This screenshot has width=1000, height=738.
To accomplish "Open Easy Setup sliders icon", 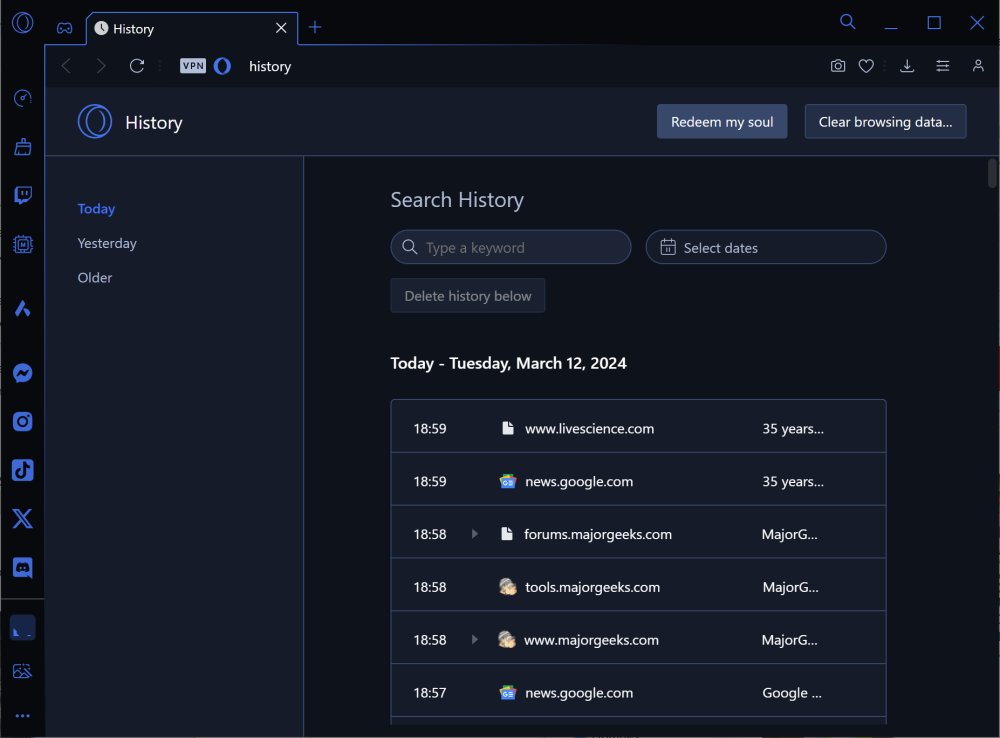I will (943, 66).
